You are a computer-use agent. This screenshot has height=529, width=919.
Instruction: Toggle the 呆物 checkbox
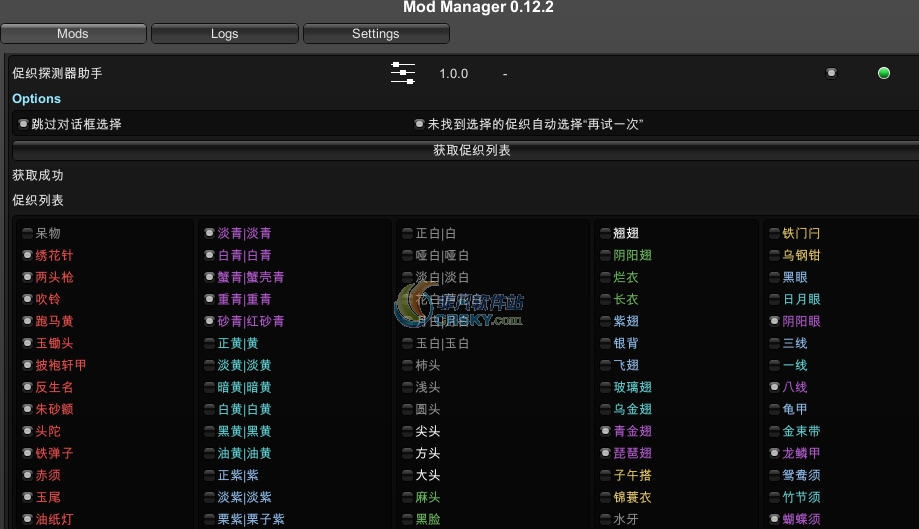click(27, 233)
